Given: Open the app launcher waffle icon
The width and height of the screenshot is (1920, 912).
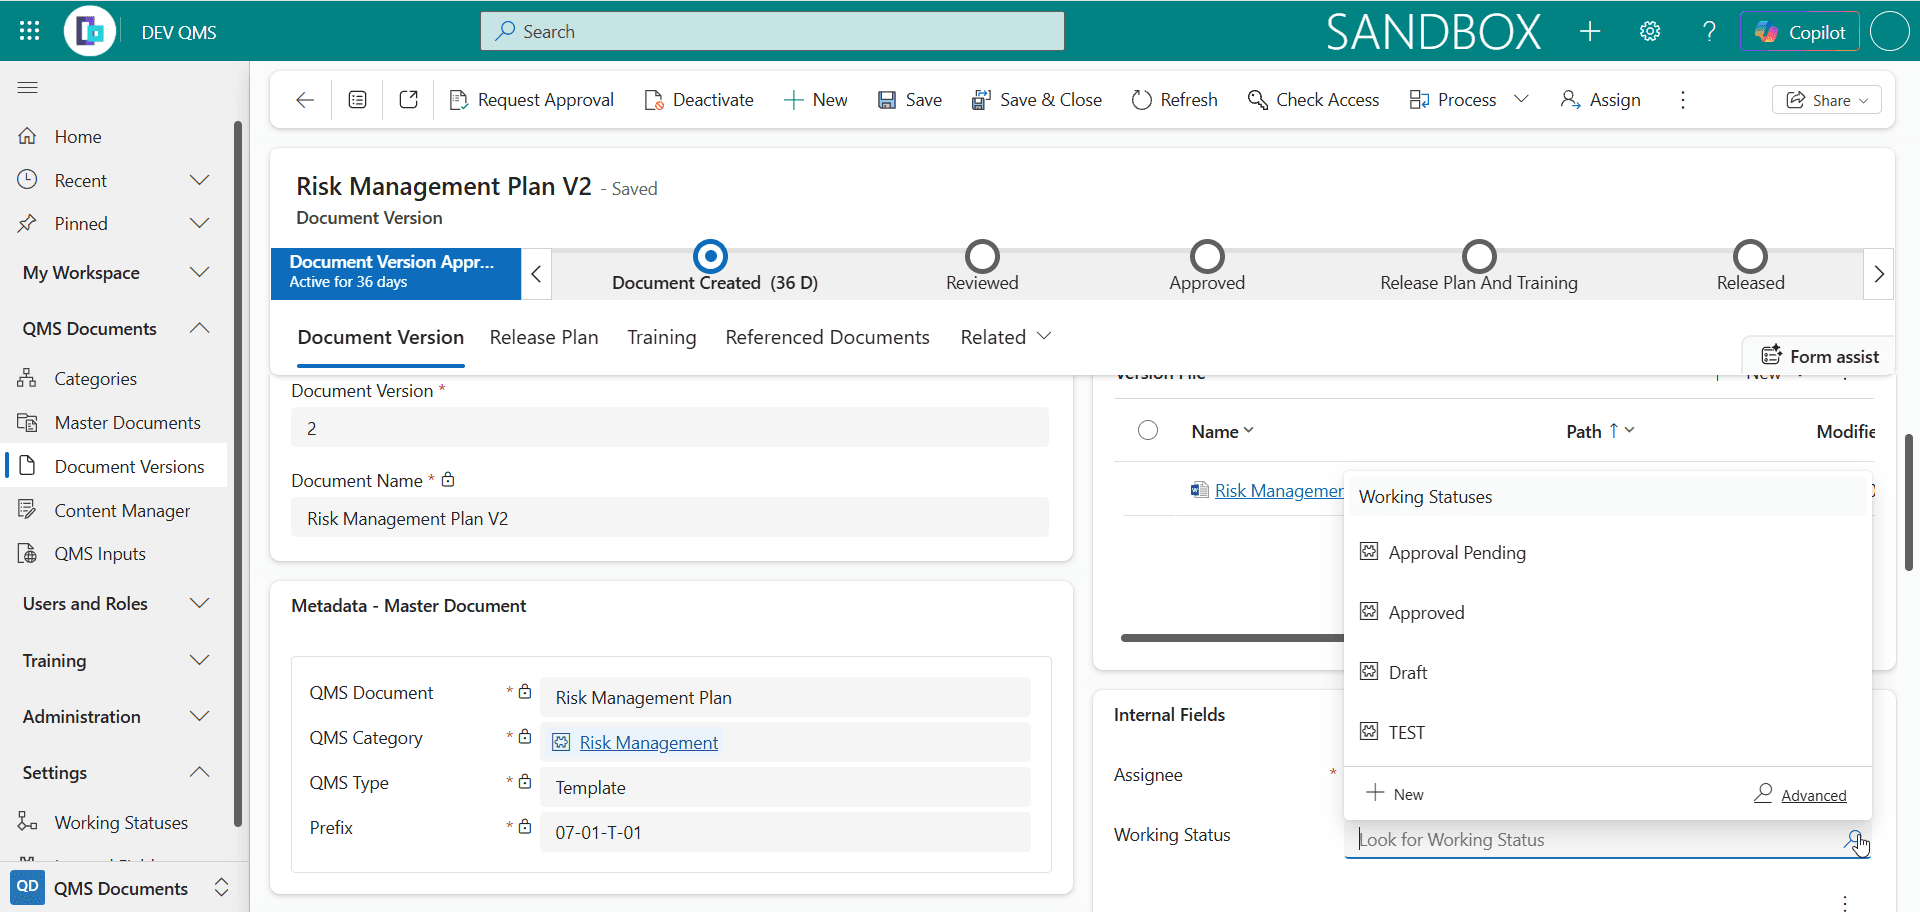Looking at the screenshot, I should 29,31.
